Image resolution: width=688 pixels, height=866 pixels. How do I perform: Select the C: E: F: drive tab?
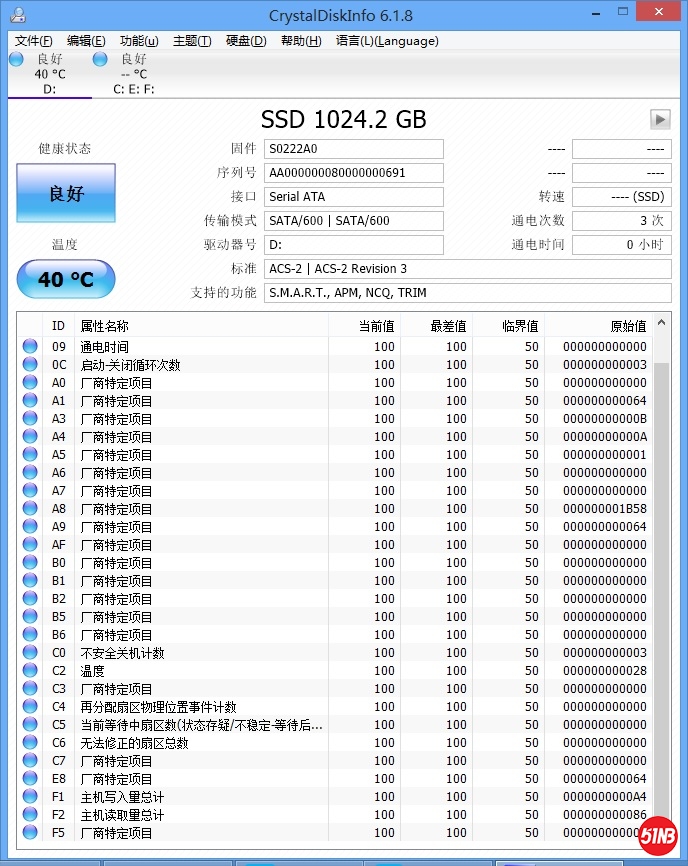pos(134,74)
